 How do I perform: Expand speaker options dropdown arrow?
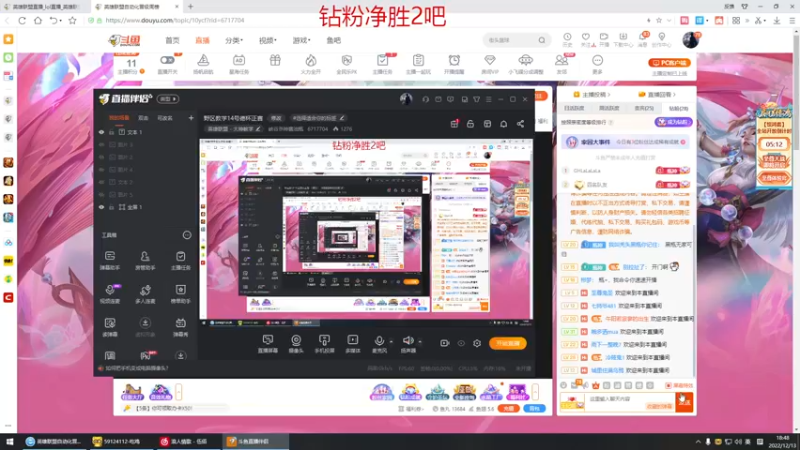420,341
